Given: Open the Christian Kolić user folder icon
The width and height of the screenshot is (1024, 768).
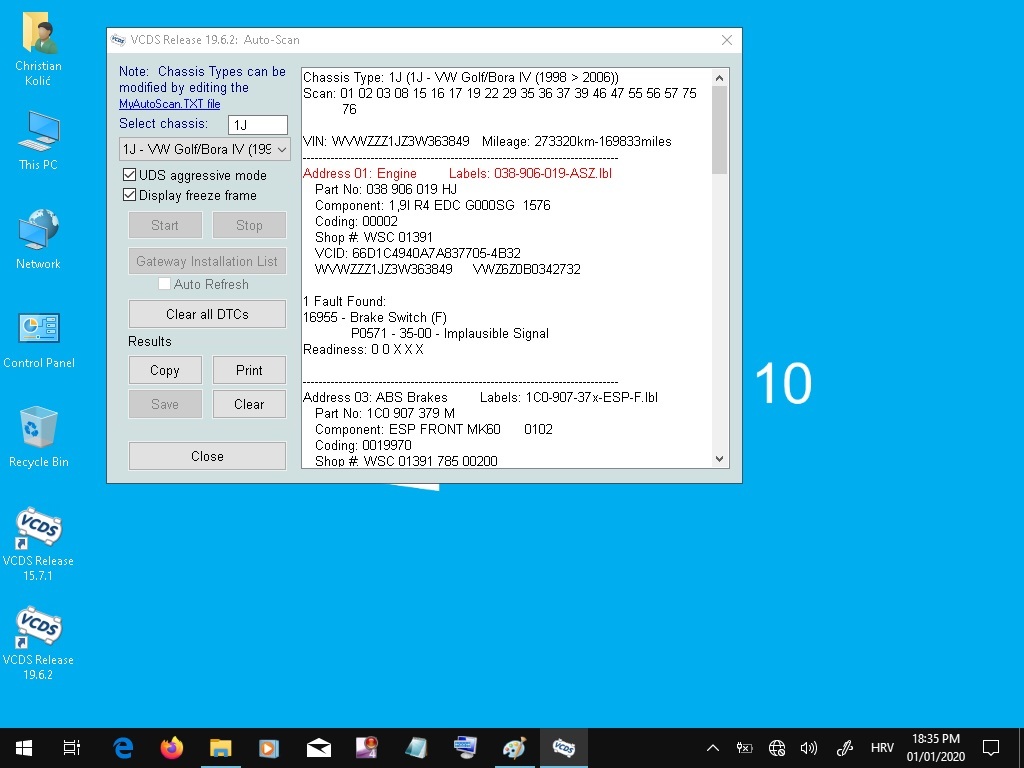Looking at the screenshot, I should (39, 49).
